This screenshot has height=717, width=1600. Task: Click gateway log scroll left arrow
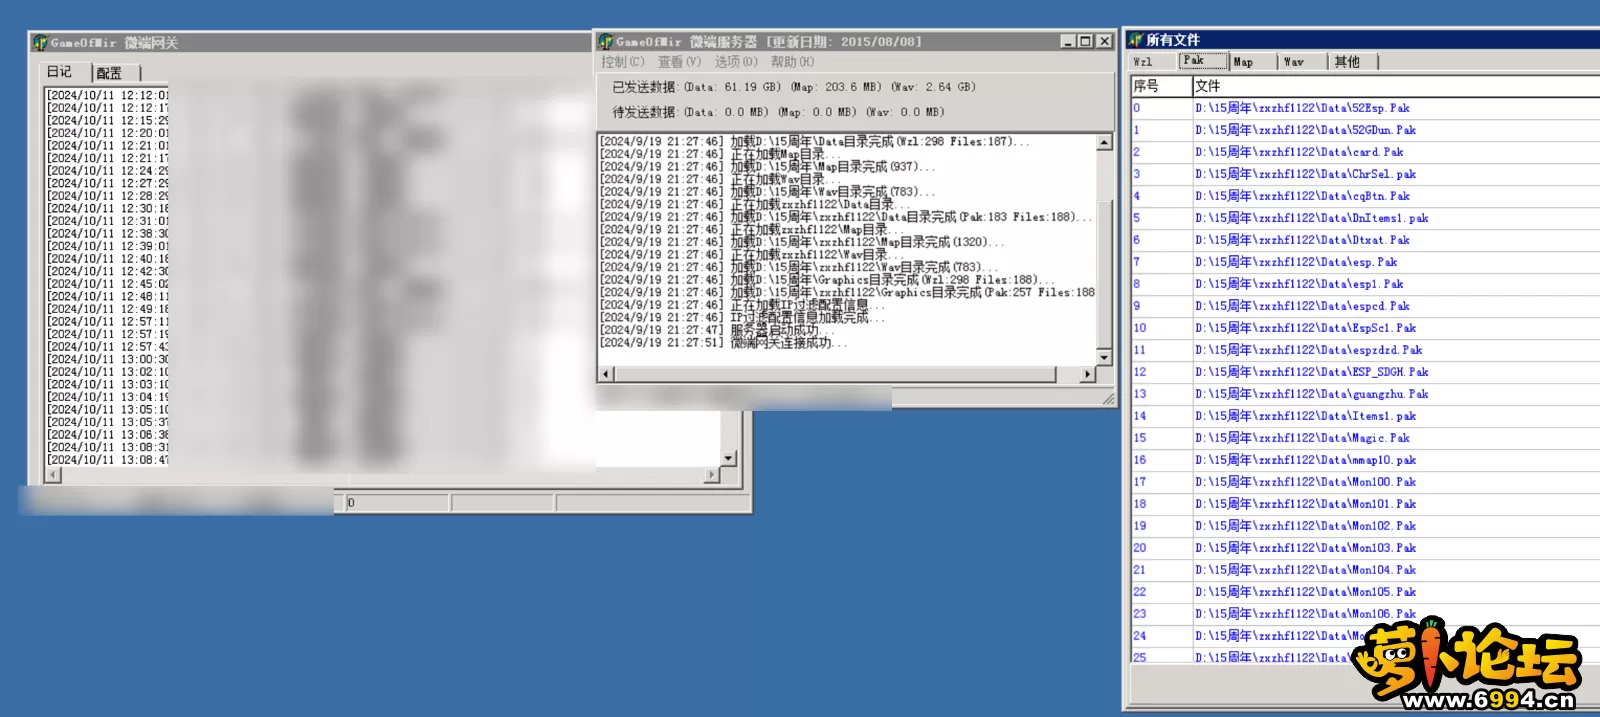click(53, 475)
